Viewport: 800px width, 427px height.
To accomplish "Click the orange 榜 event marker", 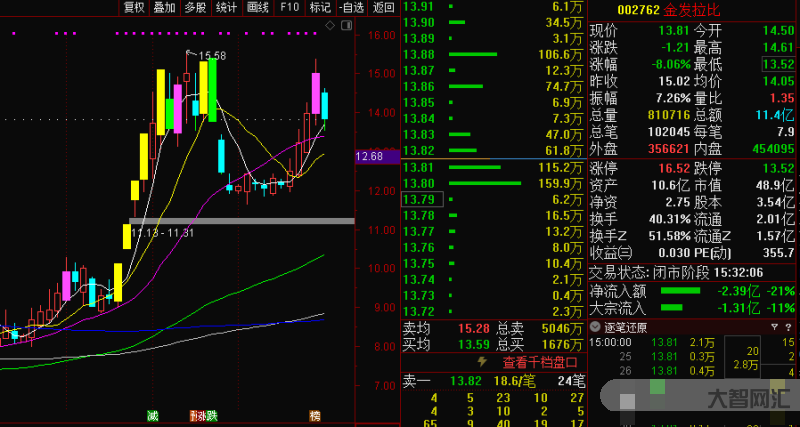I will (x=315, y=414).
